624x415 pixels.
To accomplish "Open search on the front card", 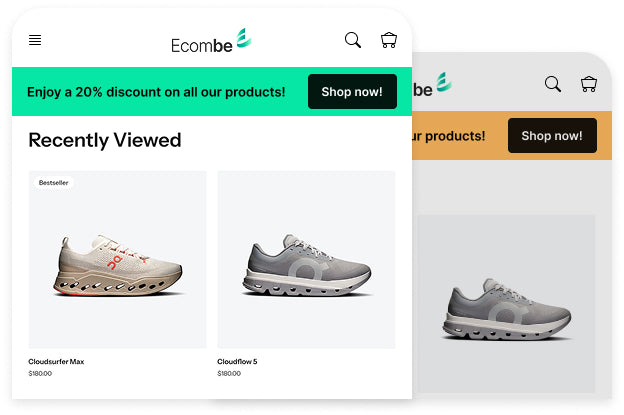I will (x=353, y=40).
